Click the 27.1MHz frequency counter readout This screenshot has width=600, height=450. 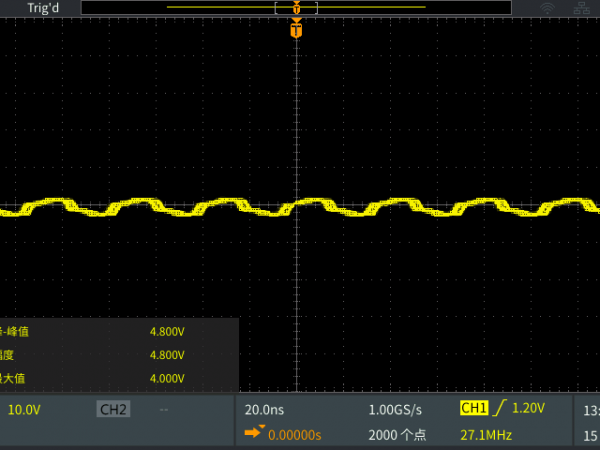[486, 435]
